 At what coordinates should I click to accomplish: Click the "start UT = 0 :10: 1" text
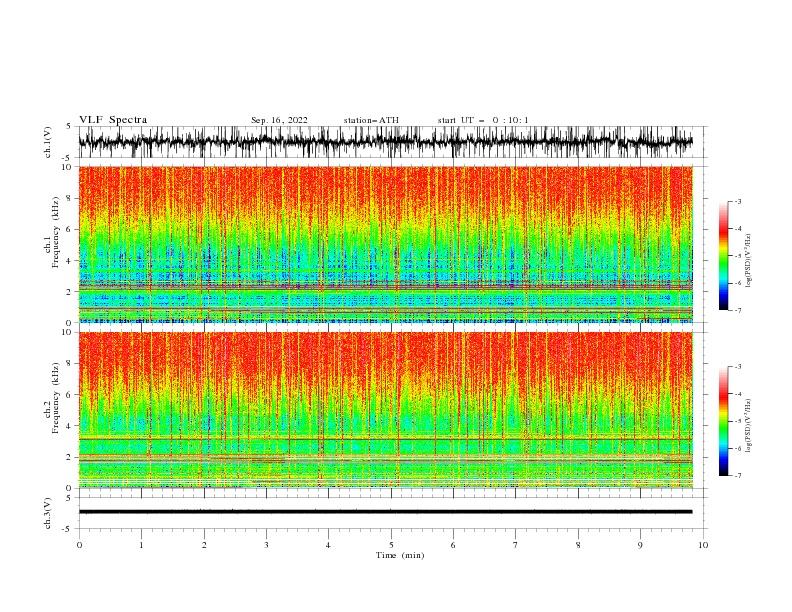pyautogui.click(x=483, y=120)
